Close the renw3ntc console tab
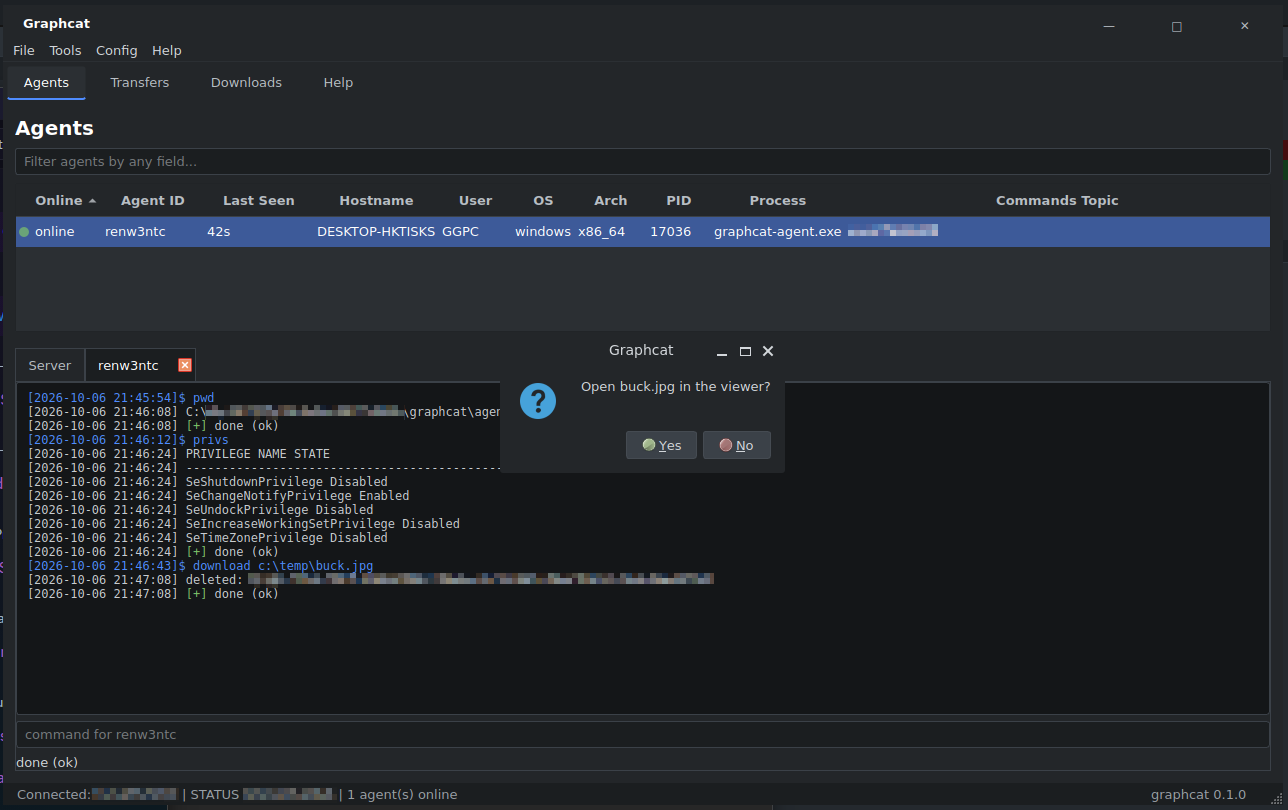This screenshot has height=810, width=1288. click(x=184, y=365)
